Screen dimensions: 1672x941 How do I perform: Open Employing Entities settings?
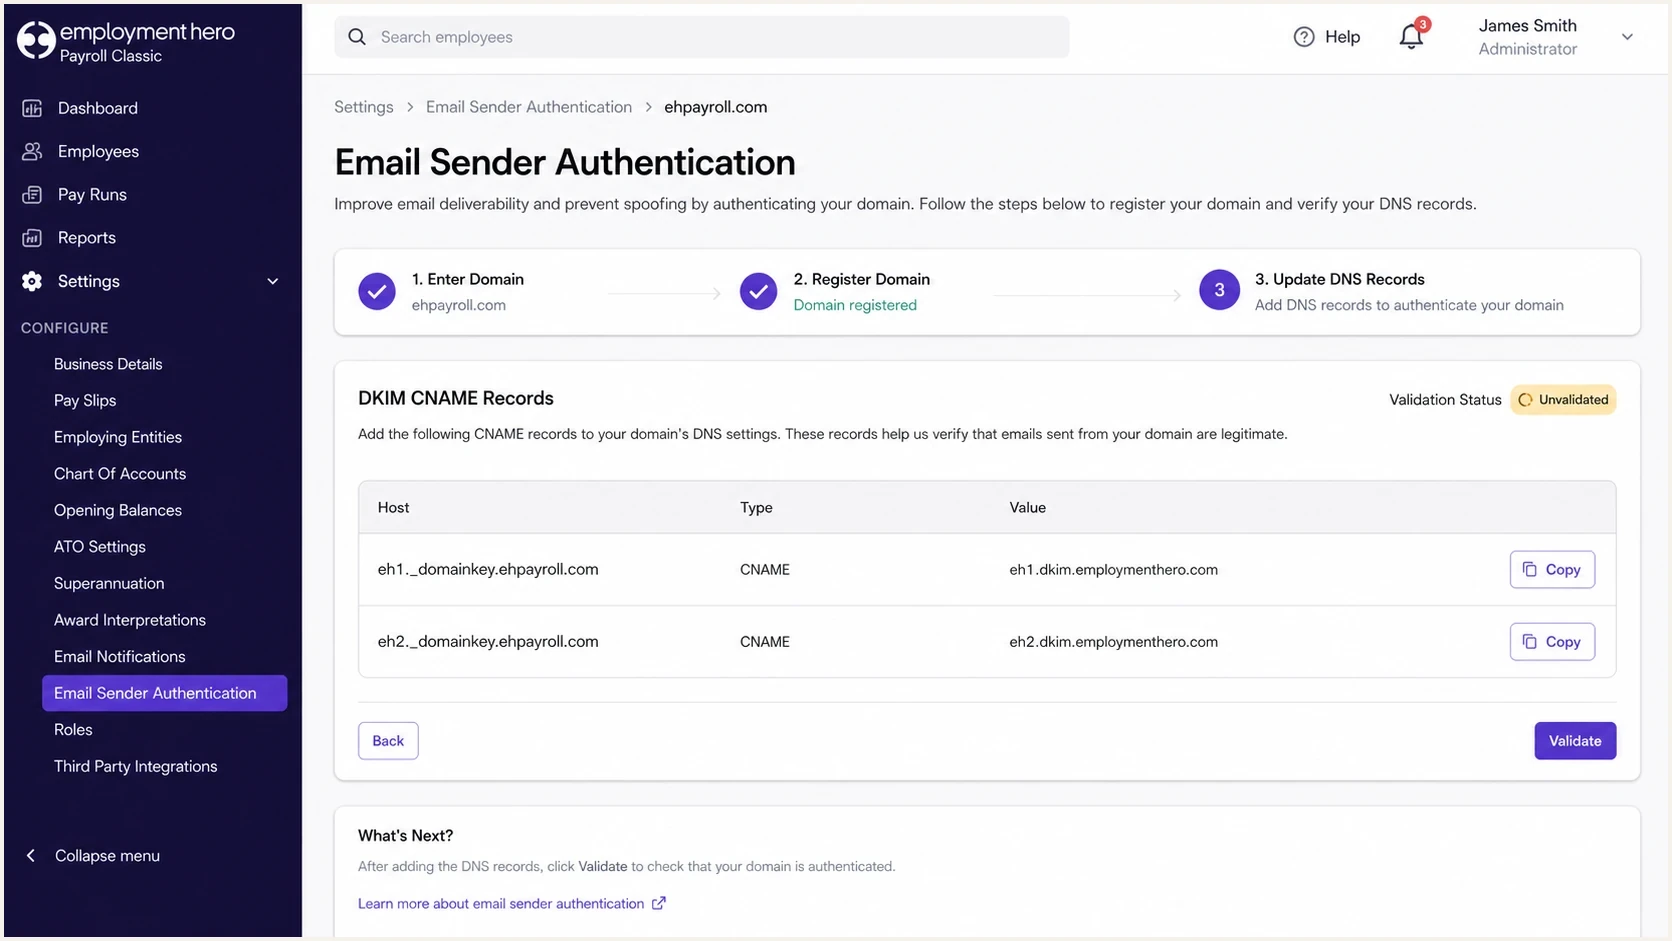pyautogui.click(x=118, y=437)
